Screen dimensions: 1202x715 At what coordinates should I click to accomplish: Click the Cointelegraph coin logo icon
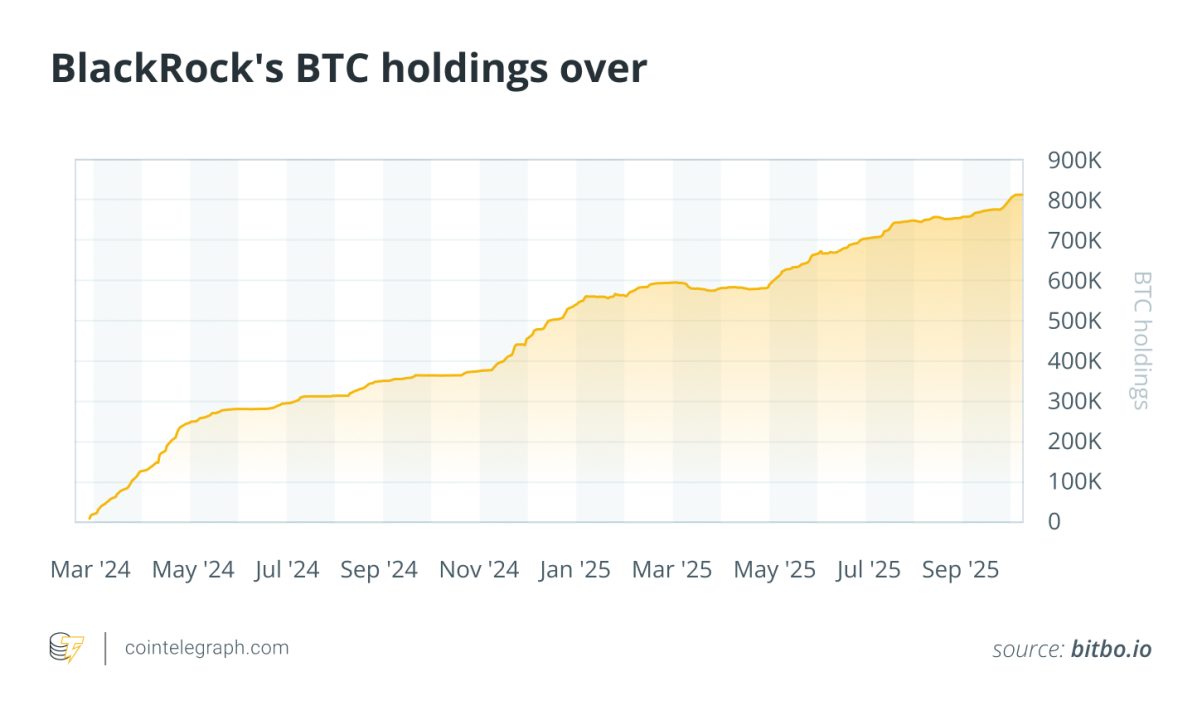coord(67,648)
